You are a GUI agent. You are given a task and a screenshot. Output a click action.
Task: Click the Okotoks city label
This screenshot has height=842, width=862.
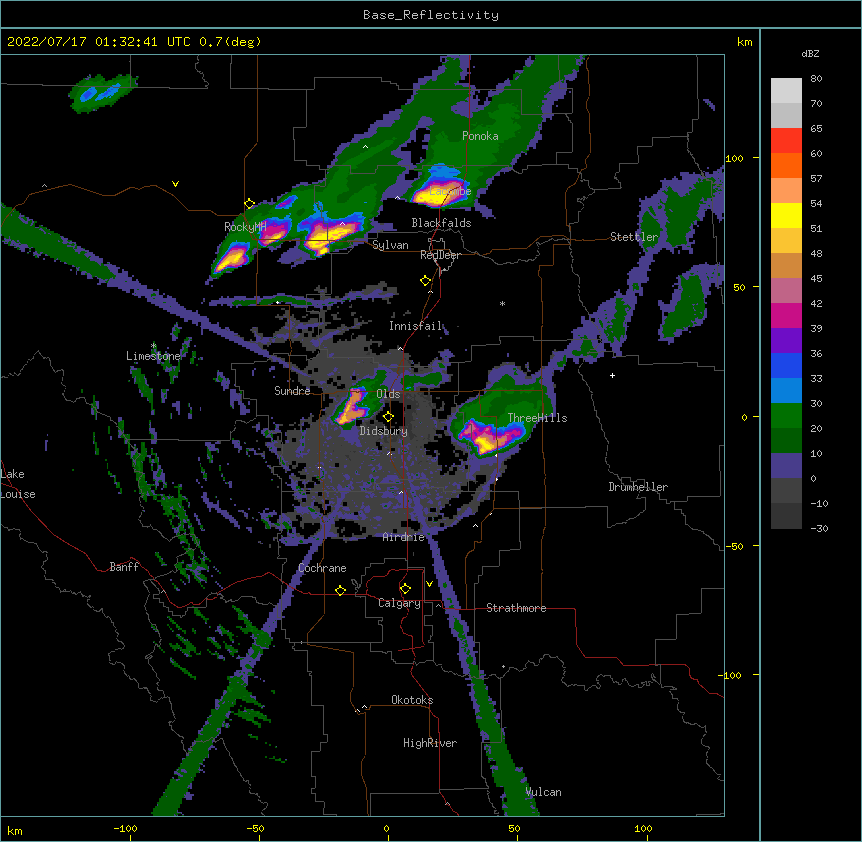(412, 700)
